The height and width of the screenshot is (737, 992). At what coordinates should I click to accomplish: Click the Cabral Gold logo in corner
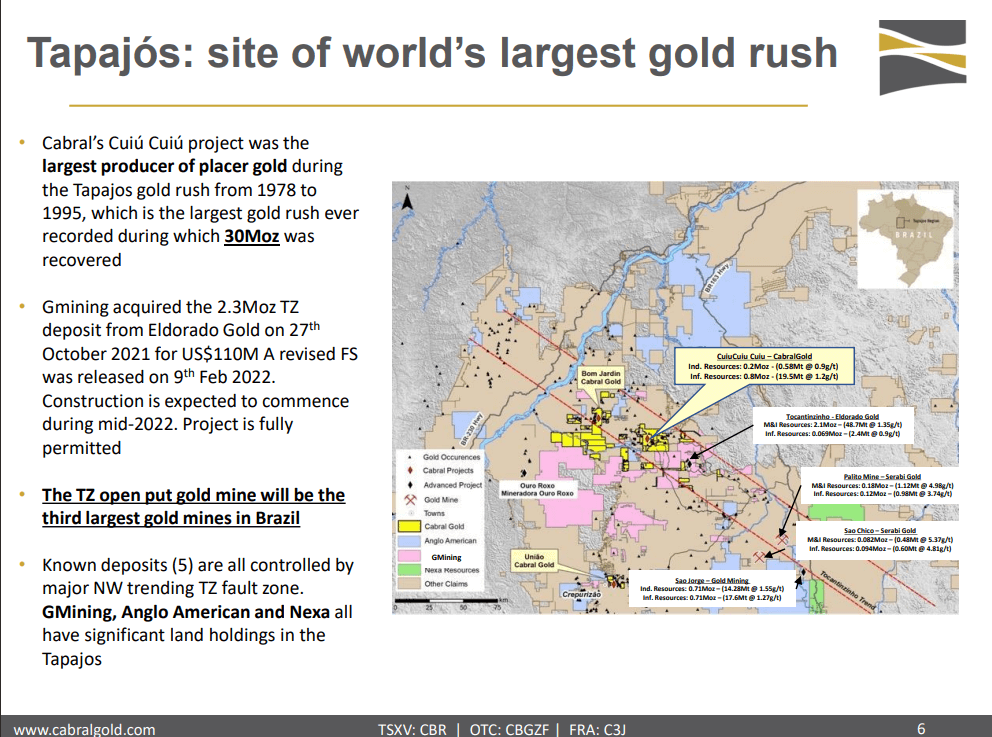pyautogui.click(x=922, y=56)
